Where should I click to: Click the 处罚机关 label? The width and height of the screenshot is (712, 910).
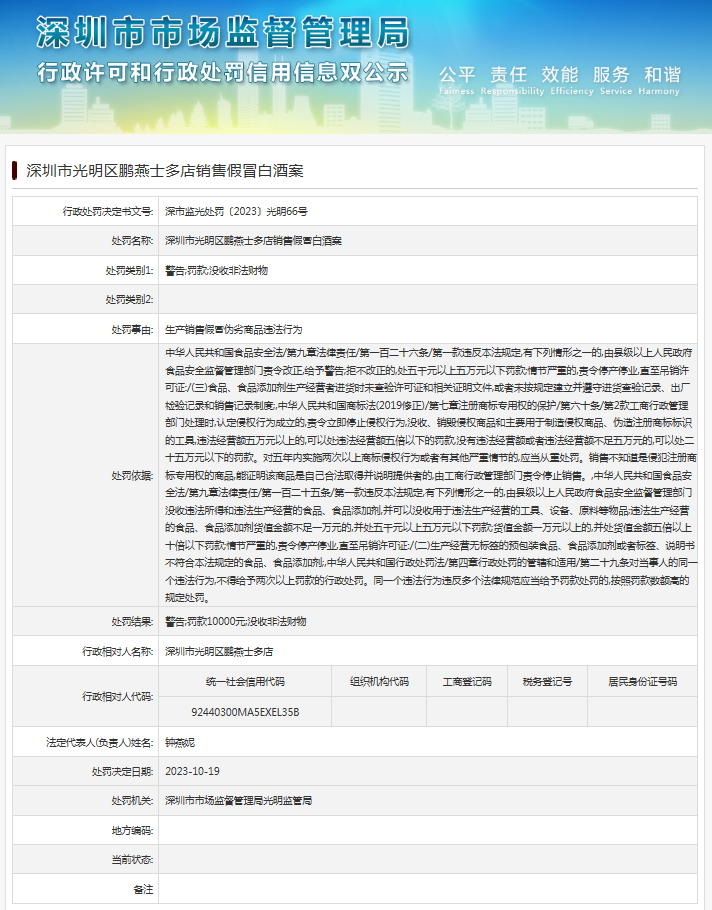pos(132,801)
